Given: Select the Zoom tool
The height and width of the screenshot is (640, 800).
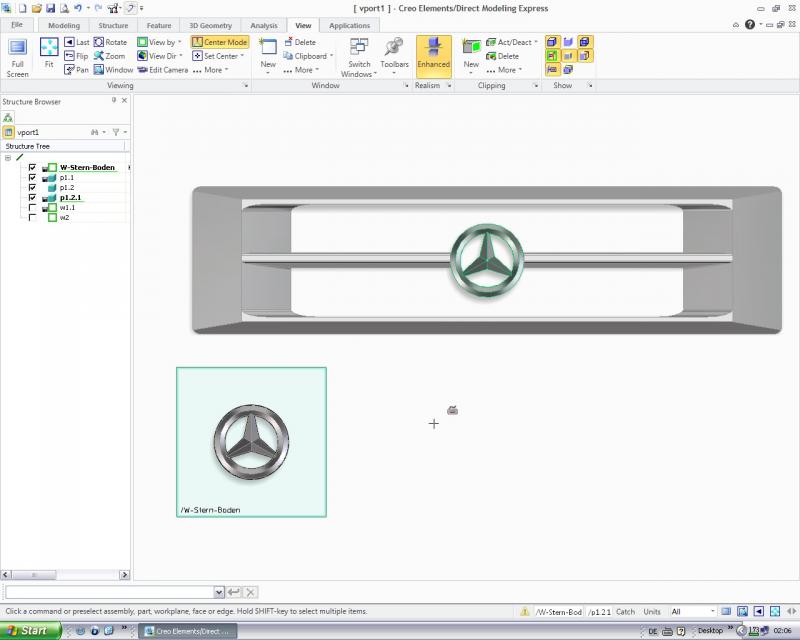Looking at the screenshot, I should [x=109, y=56].
